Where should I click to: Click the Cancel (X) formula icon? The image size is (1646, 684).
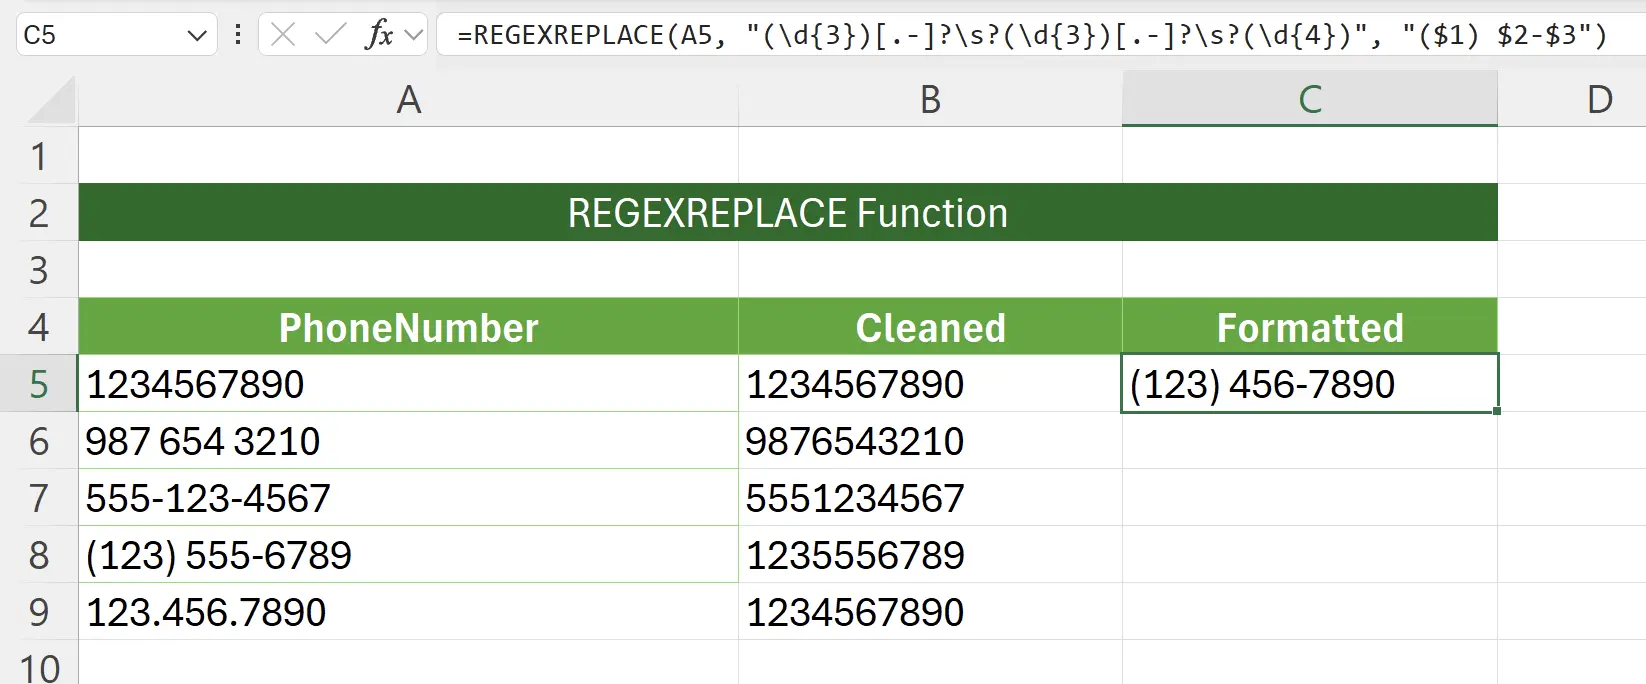point(283,36)
